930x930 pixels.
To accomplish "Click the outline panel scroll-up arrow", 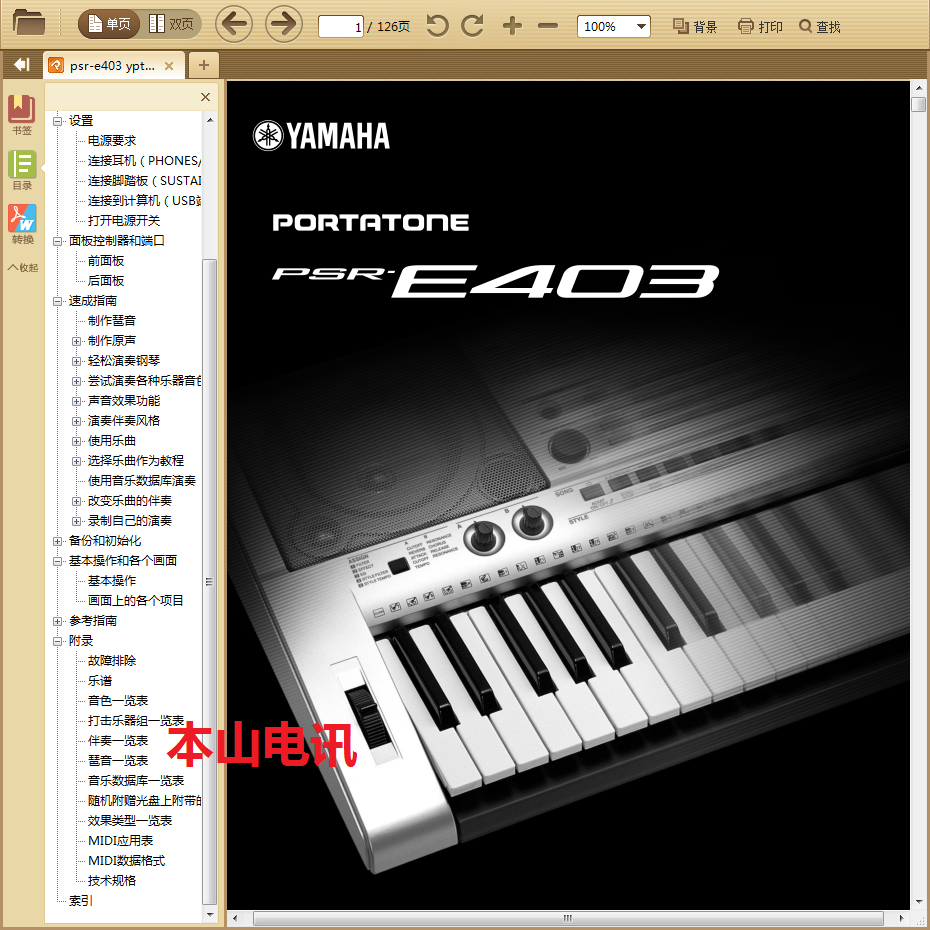I will click(210, 120).
